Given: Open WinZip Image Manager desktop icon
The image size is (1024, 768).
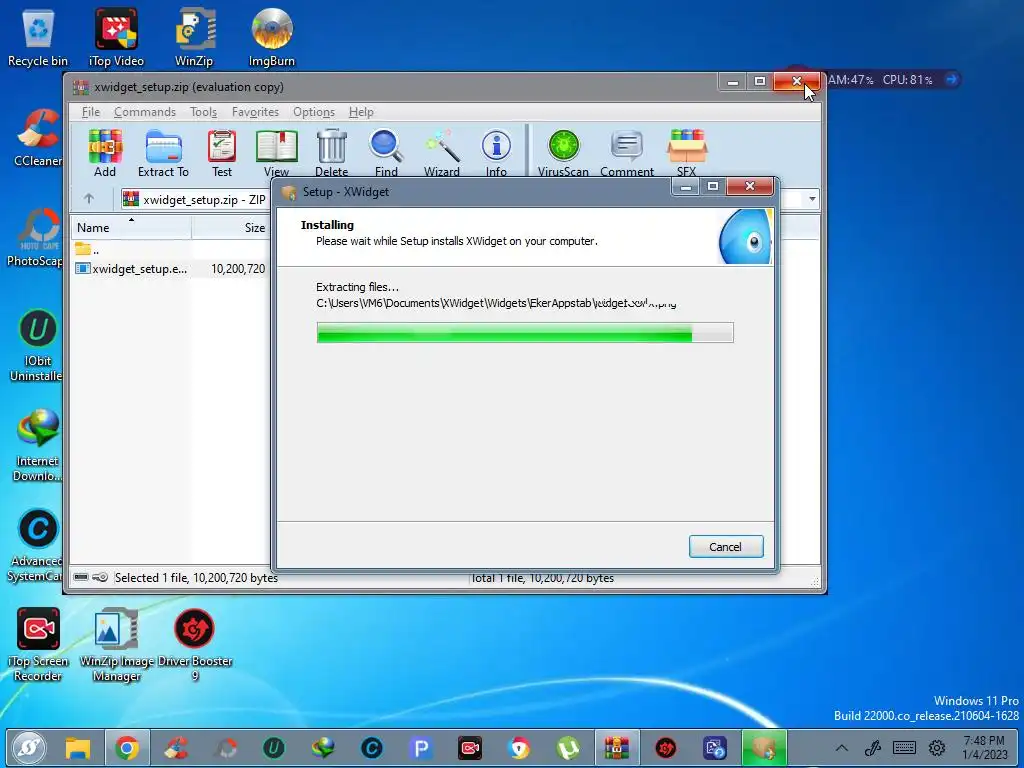Looking at the screenshot, I should coord(116,645).
